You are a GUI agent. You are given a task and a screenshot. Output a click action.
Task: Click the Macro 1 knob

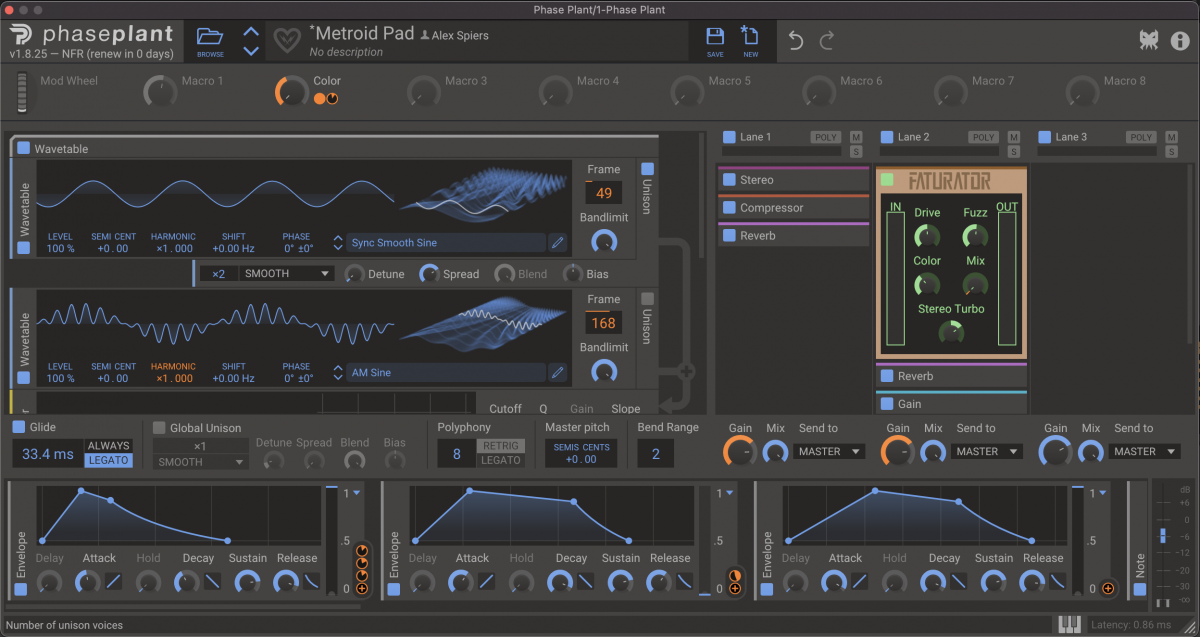click(x=160, y=93)
